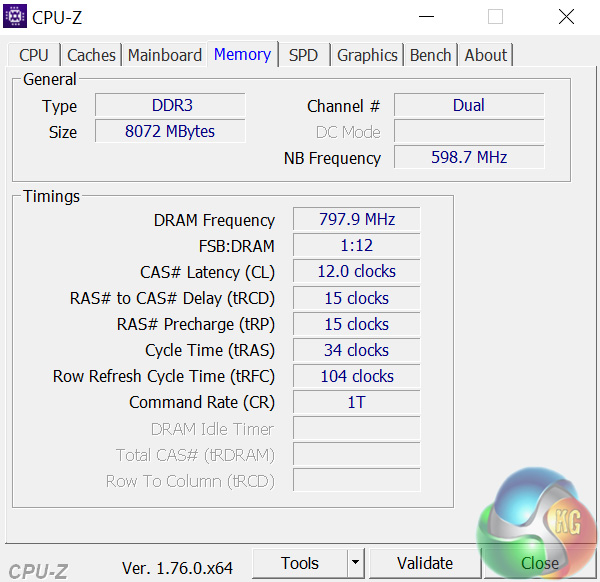Switch to the SPD tab
600x582 pixels.
click(x=303, y=55)
